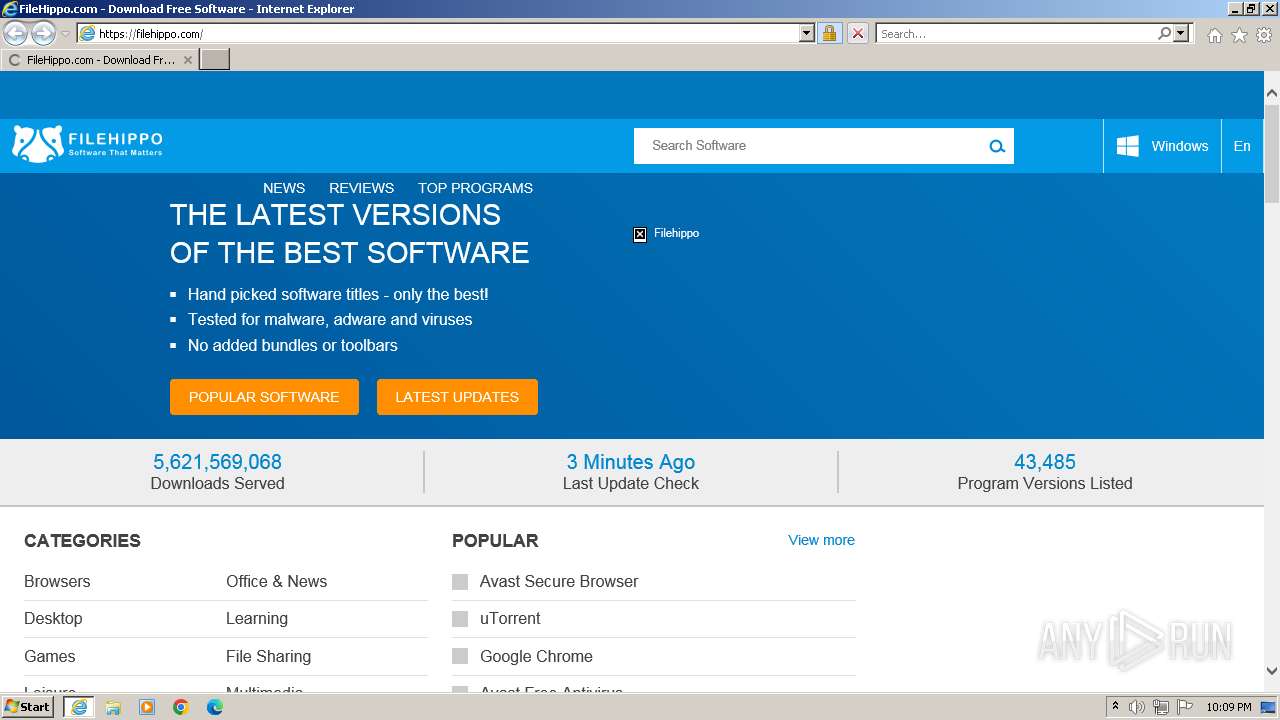Open favorites star icon
Viewport: 1280px width, 720px height.
coord(1239,35)
